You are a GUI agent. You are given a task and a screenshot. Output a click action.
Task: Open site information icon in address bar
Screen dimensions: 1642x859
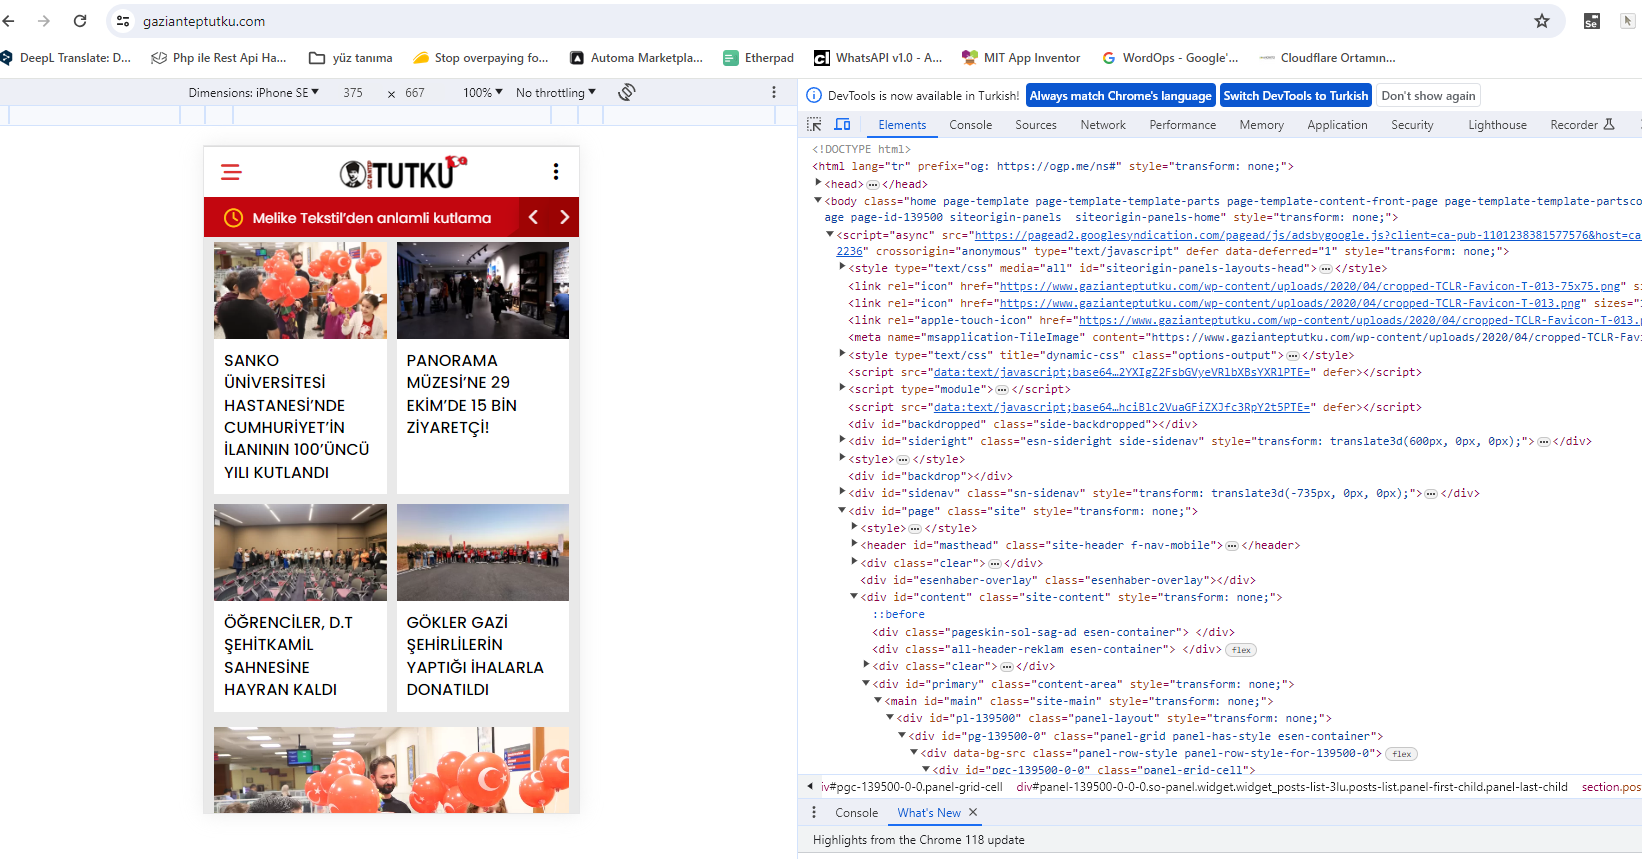(x=123, y=21)
